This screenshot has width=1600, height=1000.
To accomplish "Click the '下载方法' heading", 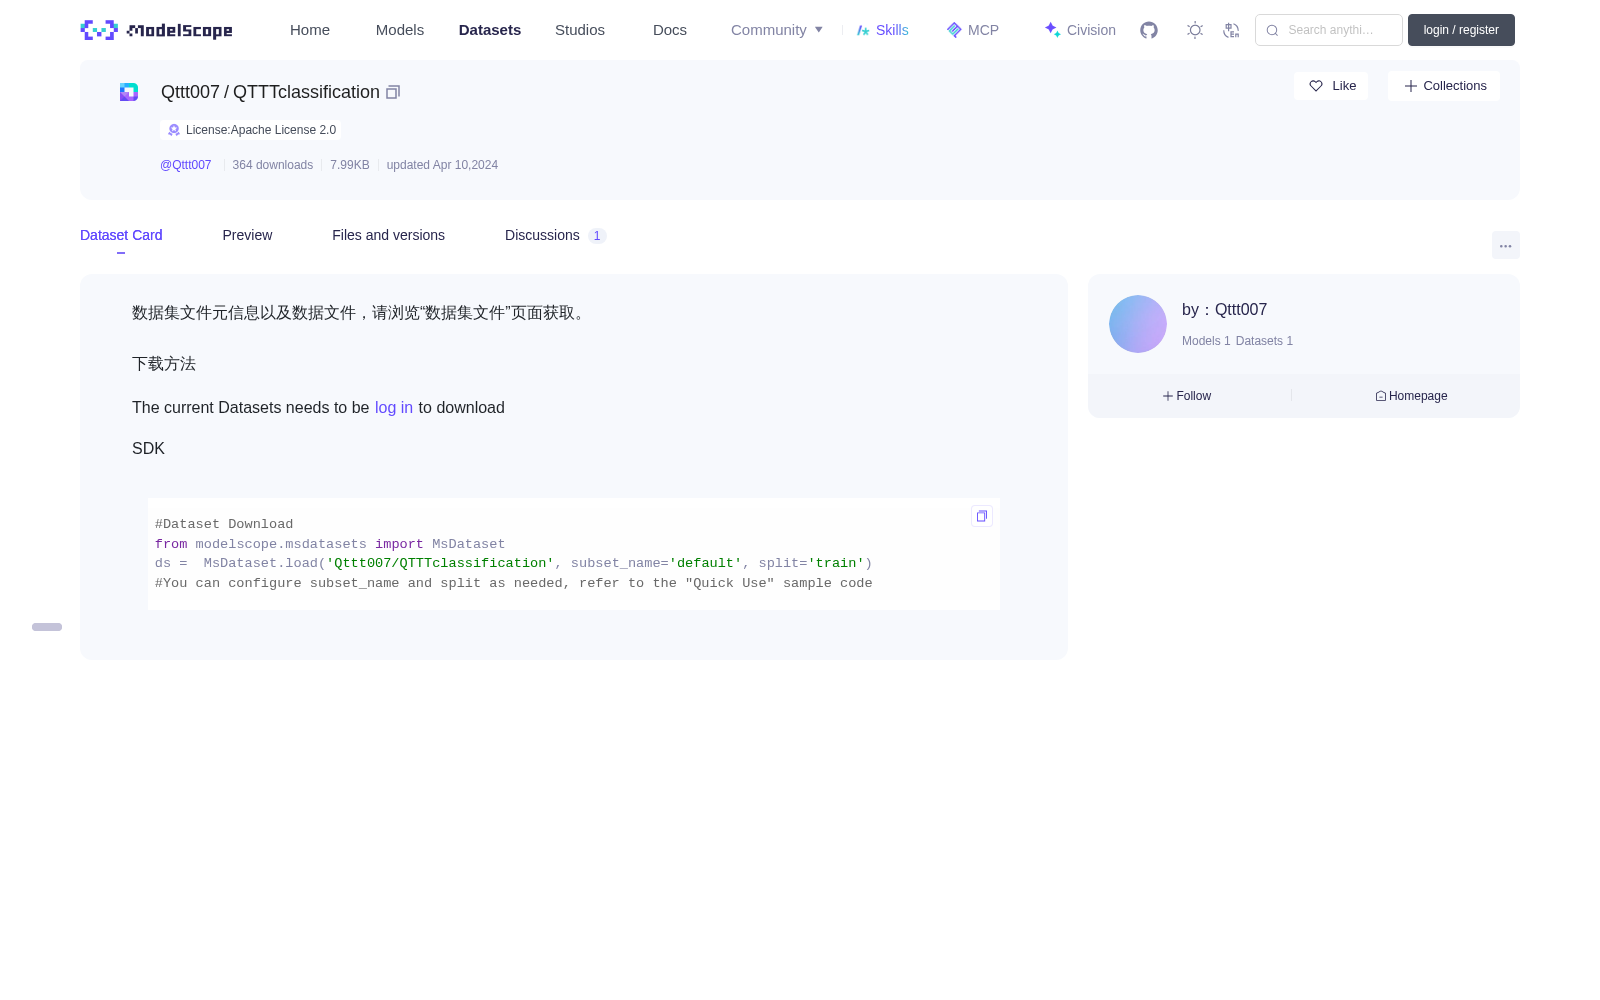I will [x=164, y=364].
